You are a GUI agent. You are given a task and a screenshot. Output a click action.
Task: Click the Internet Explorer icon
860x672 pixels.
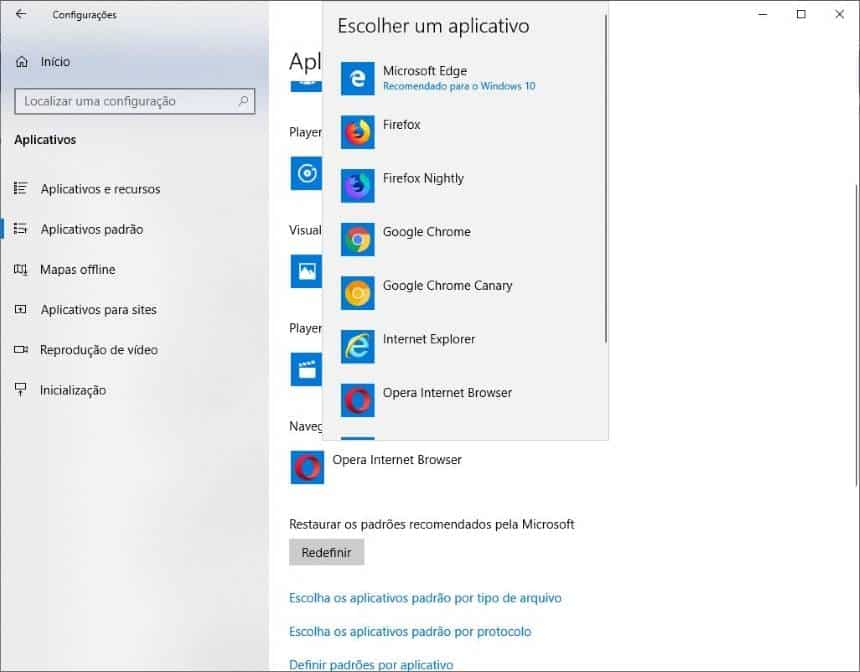point(358,347)
